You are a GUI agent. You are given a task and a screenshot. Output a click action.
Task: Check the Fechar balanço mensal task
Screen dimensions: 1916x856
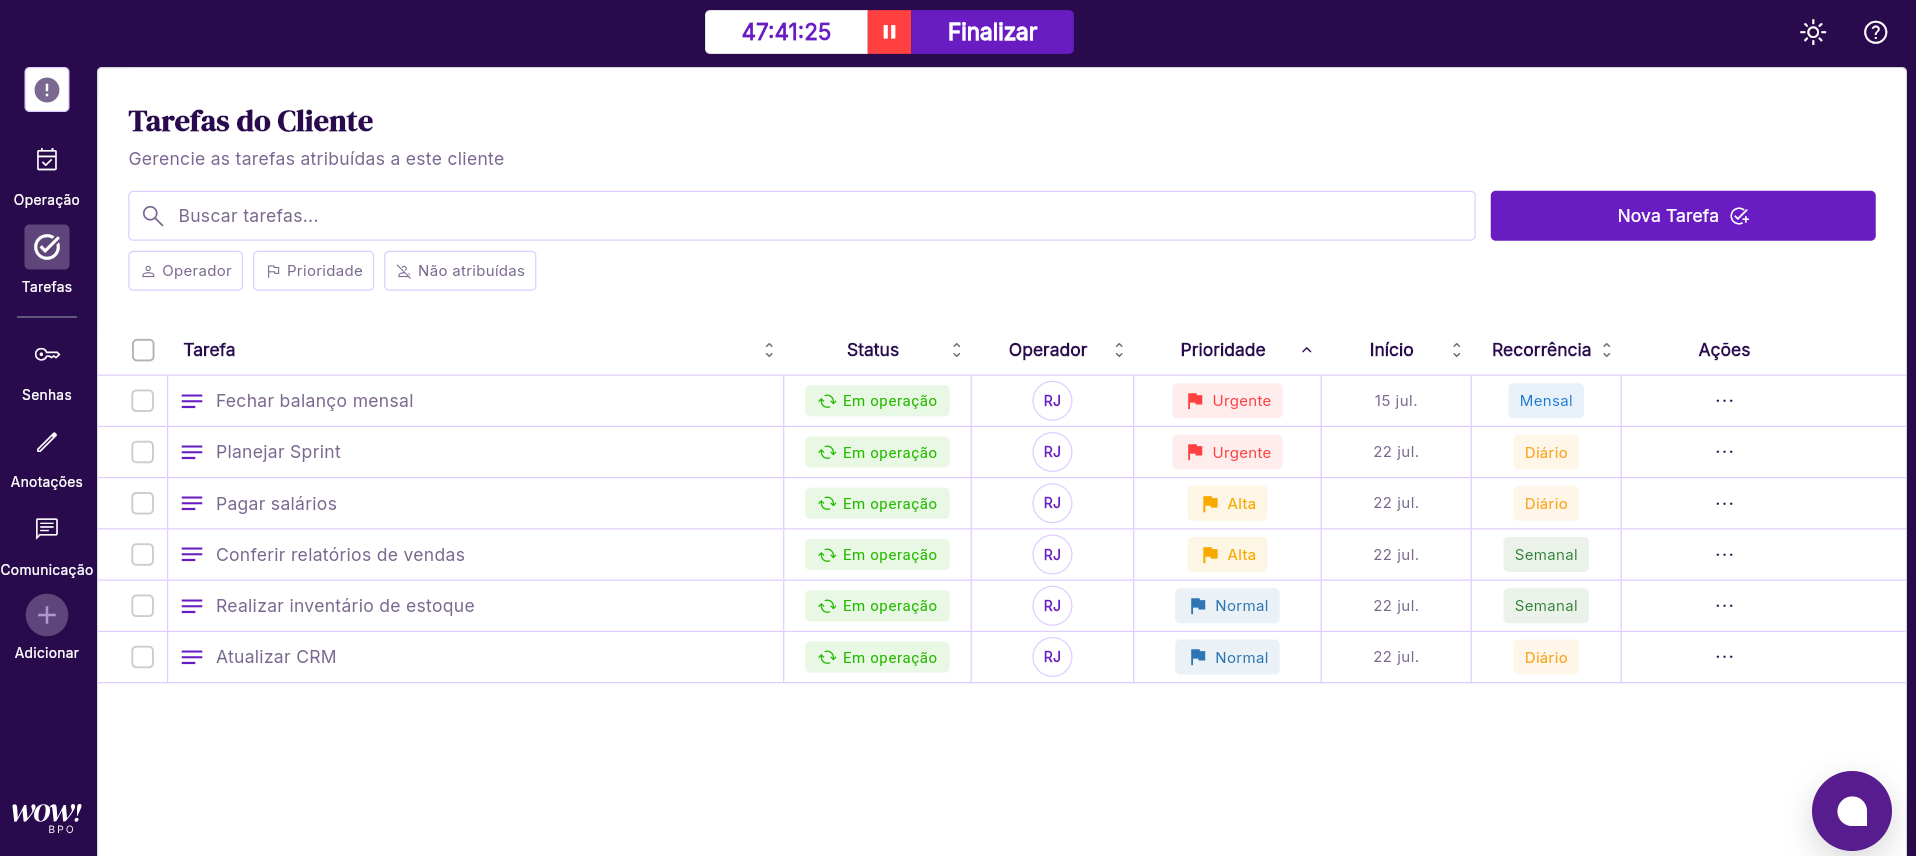click(143, 401)
